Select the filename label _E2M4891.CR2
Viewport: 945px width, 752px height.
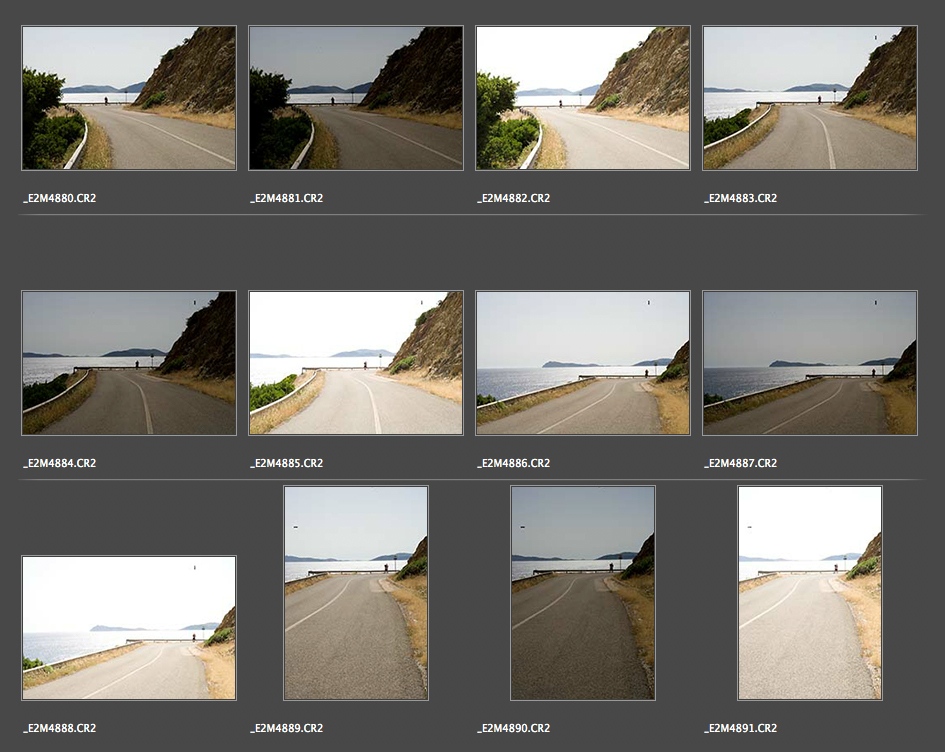[740, 728]
